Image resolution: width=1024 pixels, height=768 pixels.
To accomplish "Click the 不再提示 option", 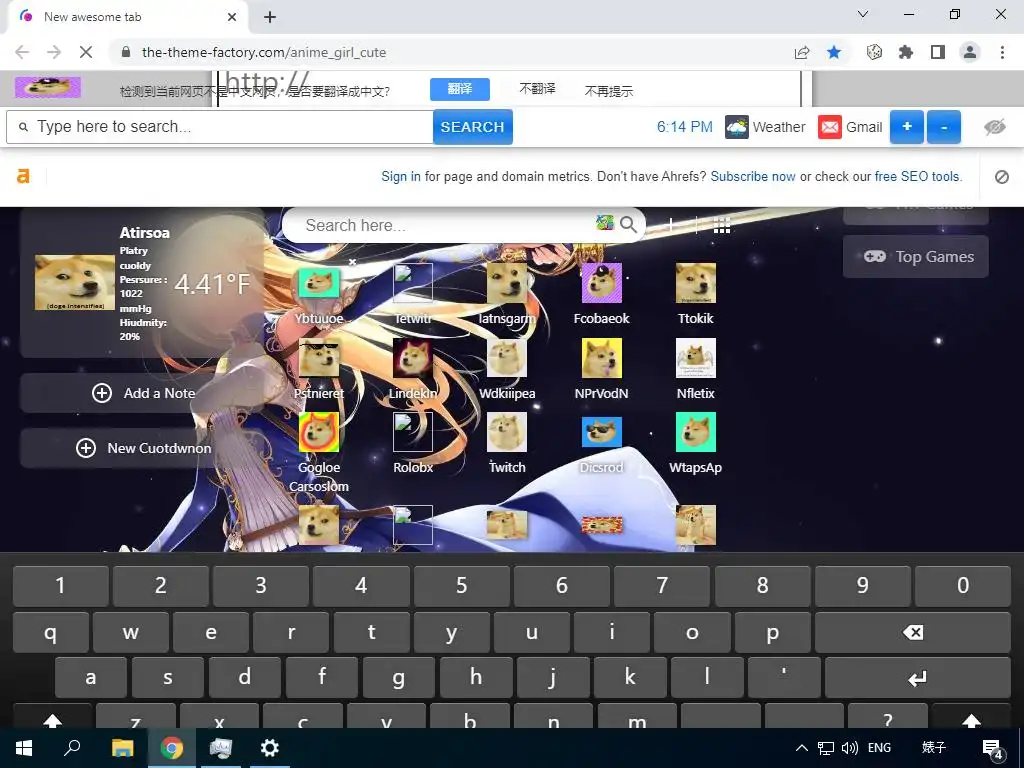I will [x=609, y=91].
